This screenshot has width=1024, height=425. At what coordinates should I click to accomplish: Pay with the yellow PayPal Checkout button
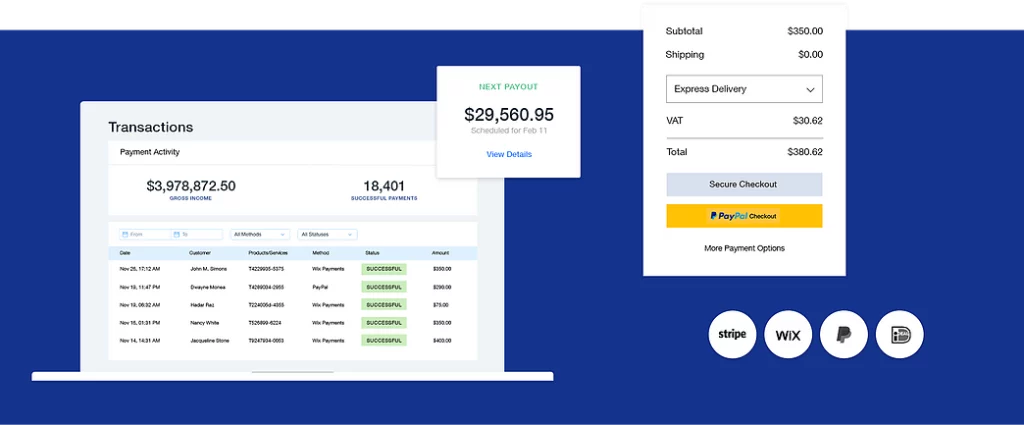coord(744,216)
